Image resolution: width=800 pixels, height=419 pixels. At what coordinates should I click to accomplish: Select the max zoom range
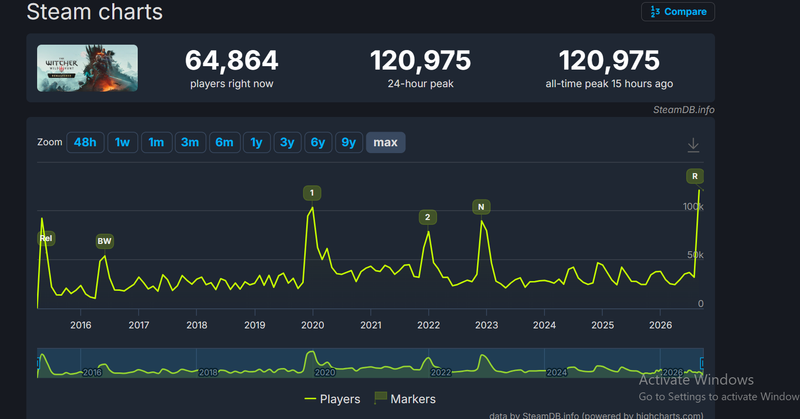tap(385, 142)
